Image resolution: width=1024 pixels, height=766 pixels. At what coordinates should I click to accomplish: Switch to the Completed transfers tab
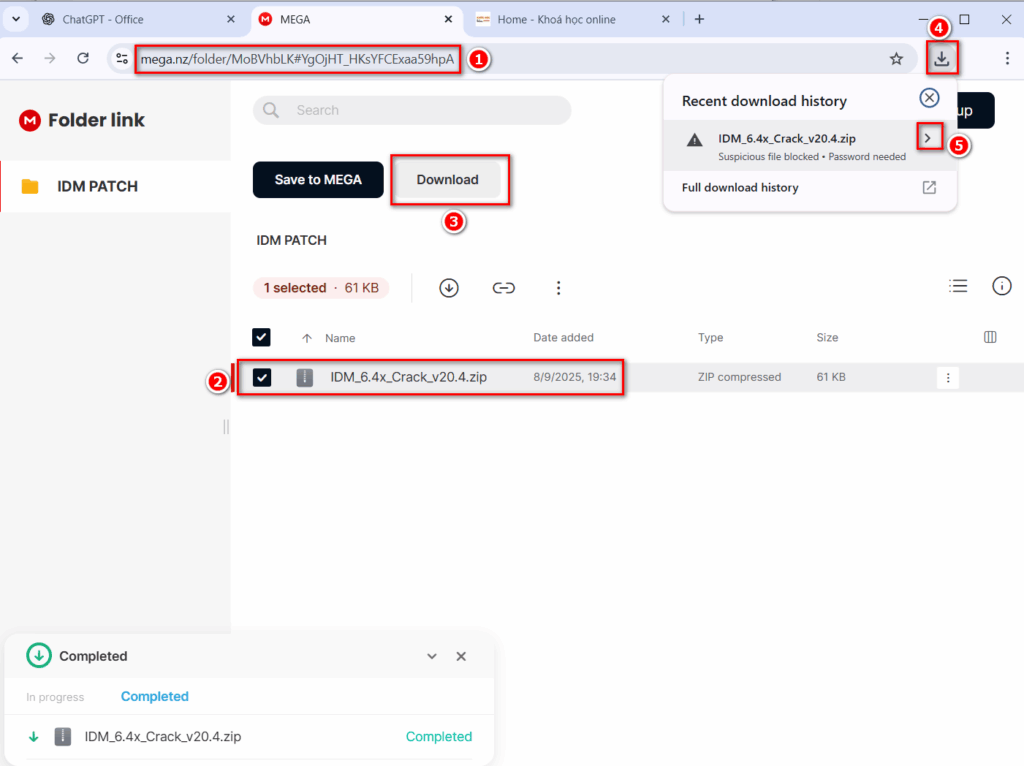[155, 697]
